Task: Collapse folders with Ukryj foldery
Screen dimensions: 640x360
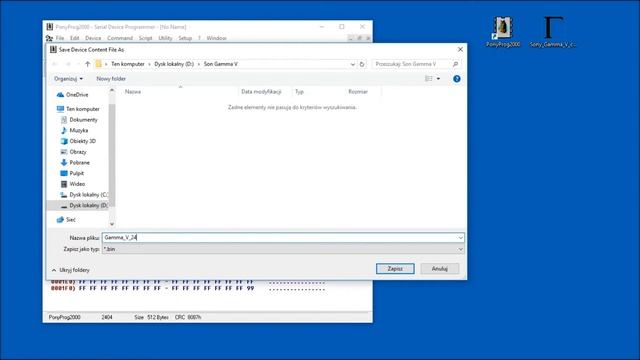Action: tap(71, 270)
